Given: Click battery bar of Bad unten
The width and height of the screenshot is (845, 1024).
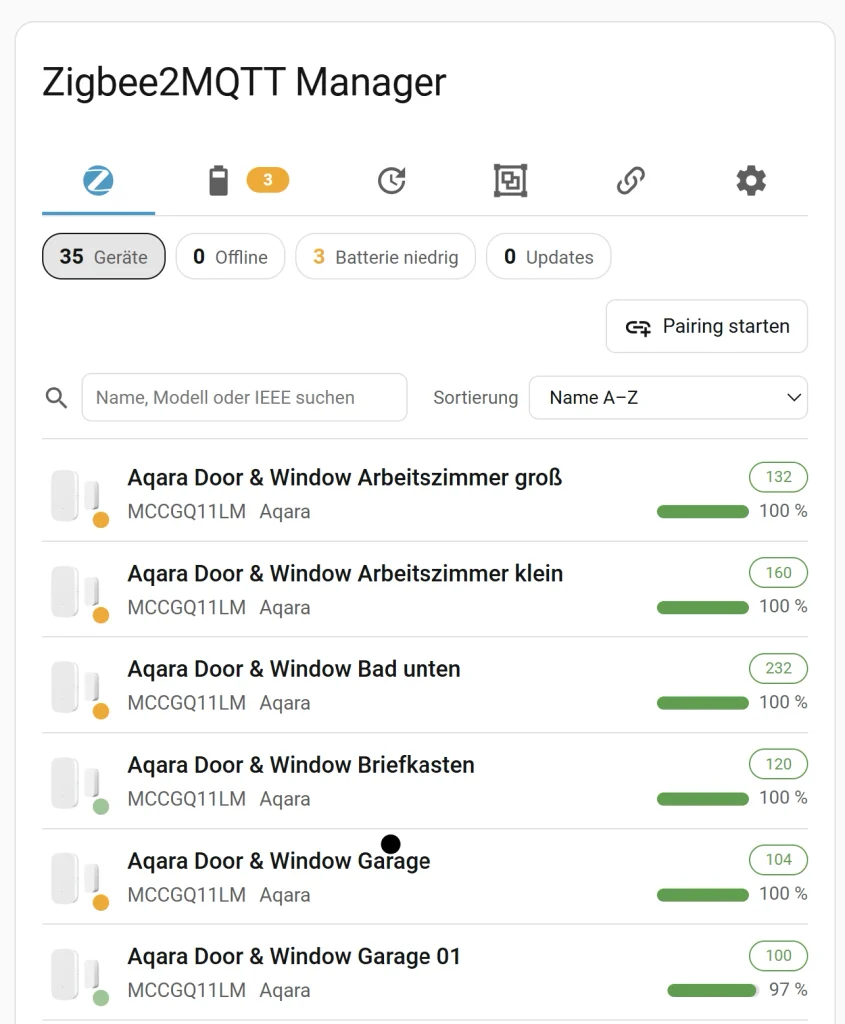Looking at the screenshot, I should tap(703, 703).
